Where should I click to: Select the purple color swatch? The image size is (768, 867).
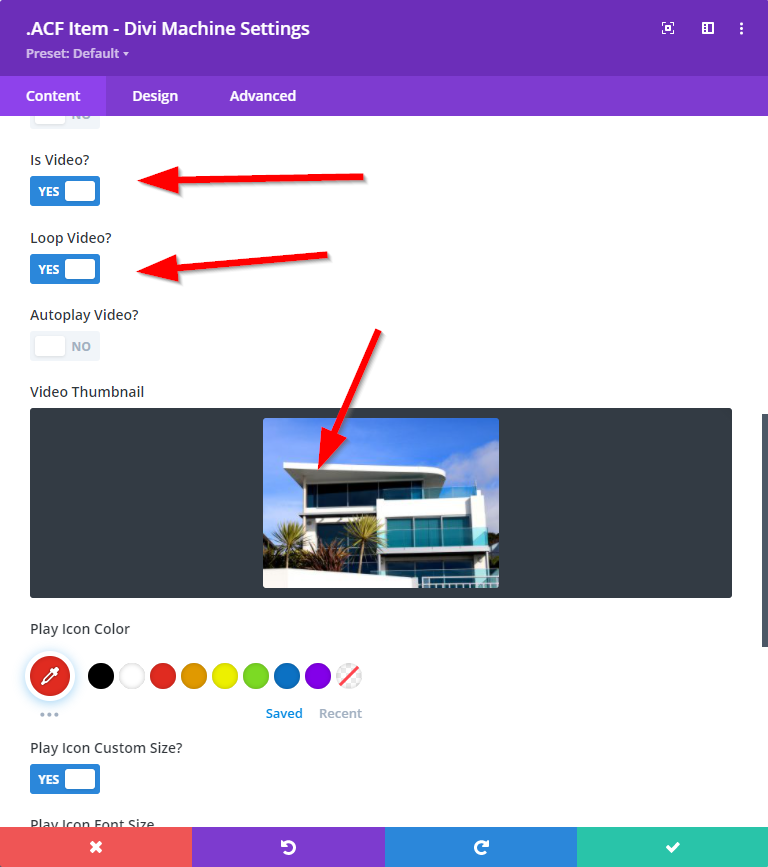pos(318,676)
